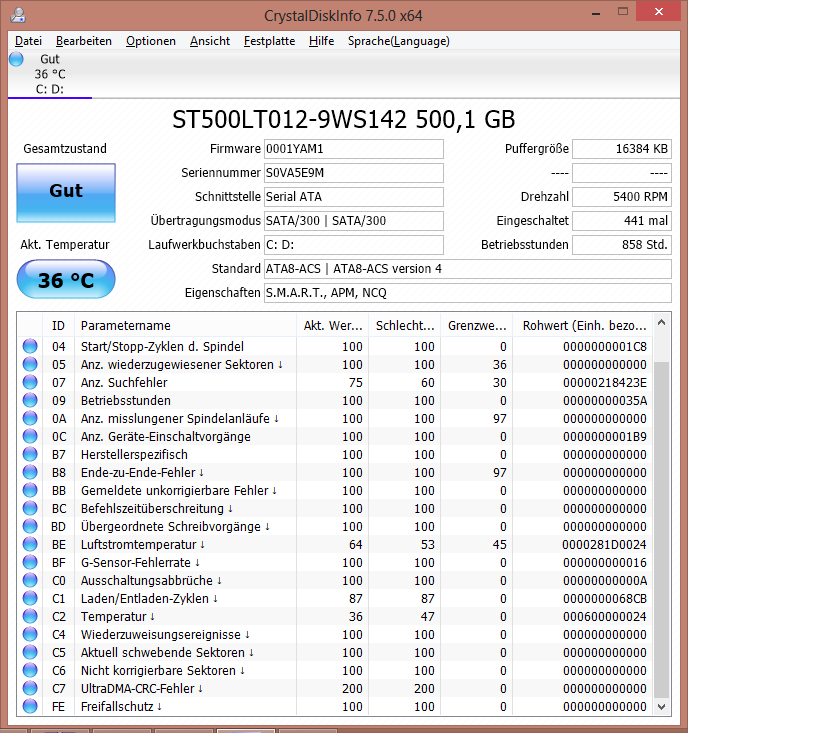Viewport: 819px width, 733px height.
Task: Open the Datei menu
Action: (x=28, y=41)
